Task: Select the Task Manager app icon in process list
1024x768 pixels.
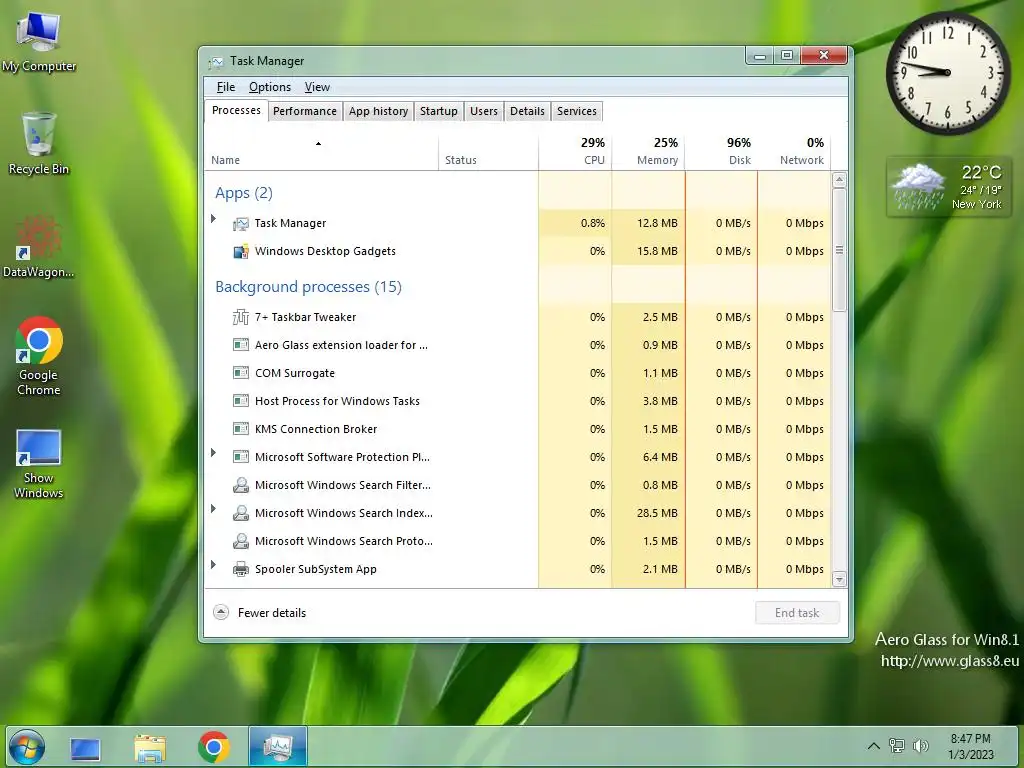Action: pyautogui.click(x=241, y=223)
